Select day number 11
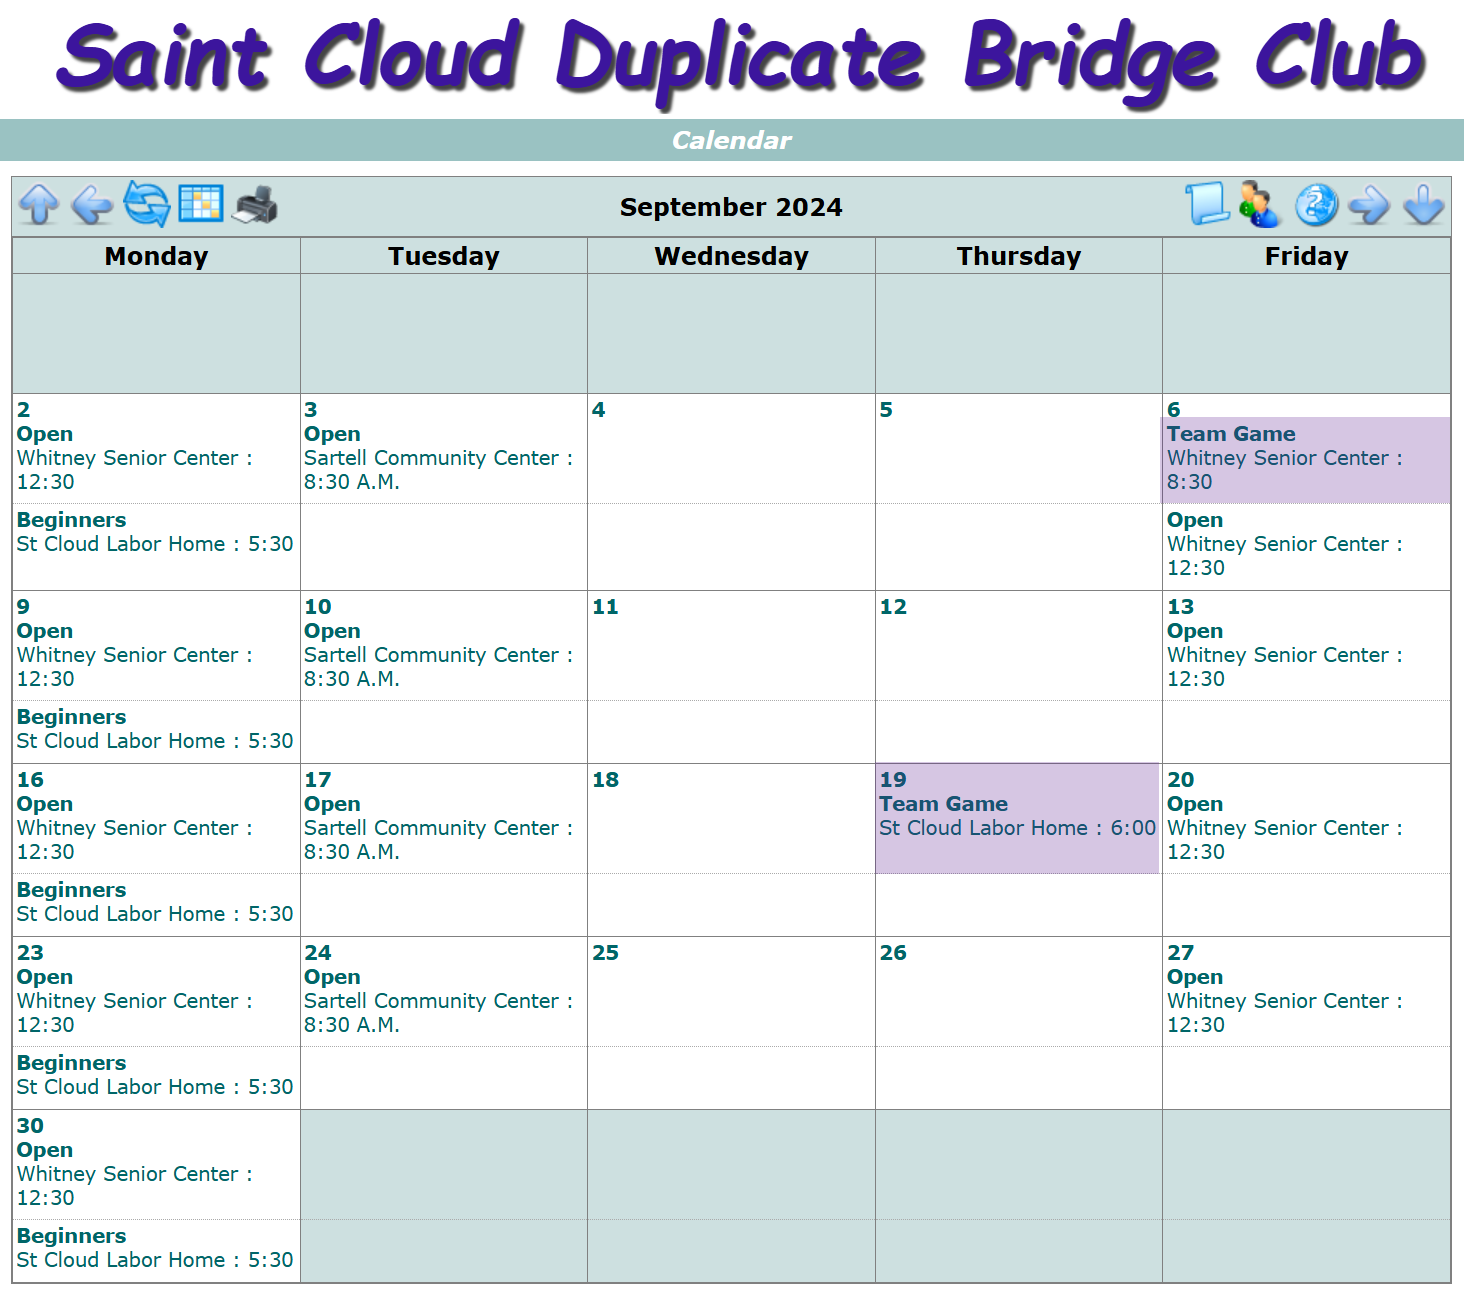Image resolution: width=1464 pixels, height=1291 pixels. [605, 607]
